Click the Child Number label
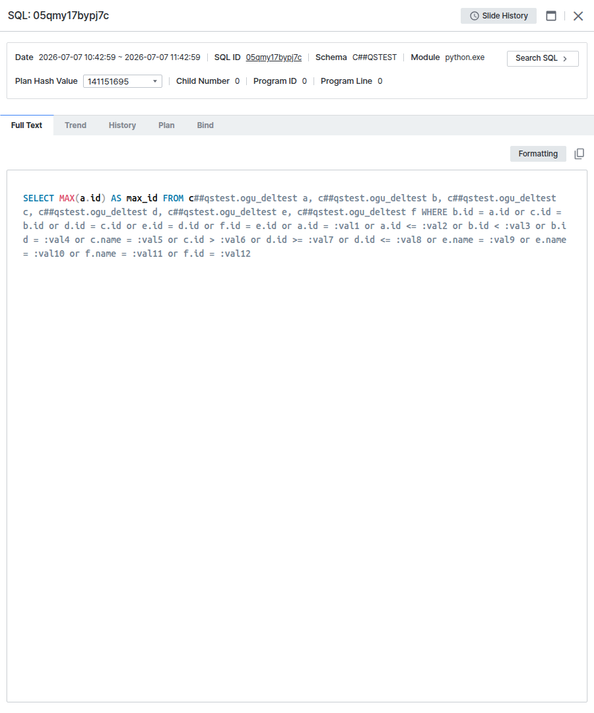This screenshot has height=713, width=594. tap(202, 81)
